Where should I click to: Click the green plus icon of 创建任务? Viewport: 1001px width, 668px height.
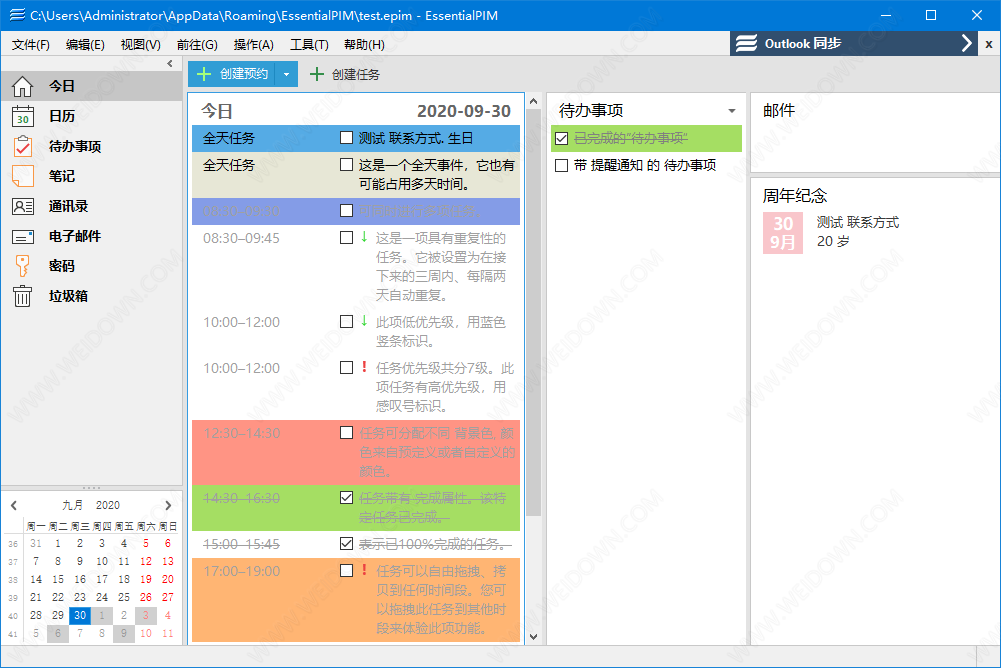click(x=317, y=74)
